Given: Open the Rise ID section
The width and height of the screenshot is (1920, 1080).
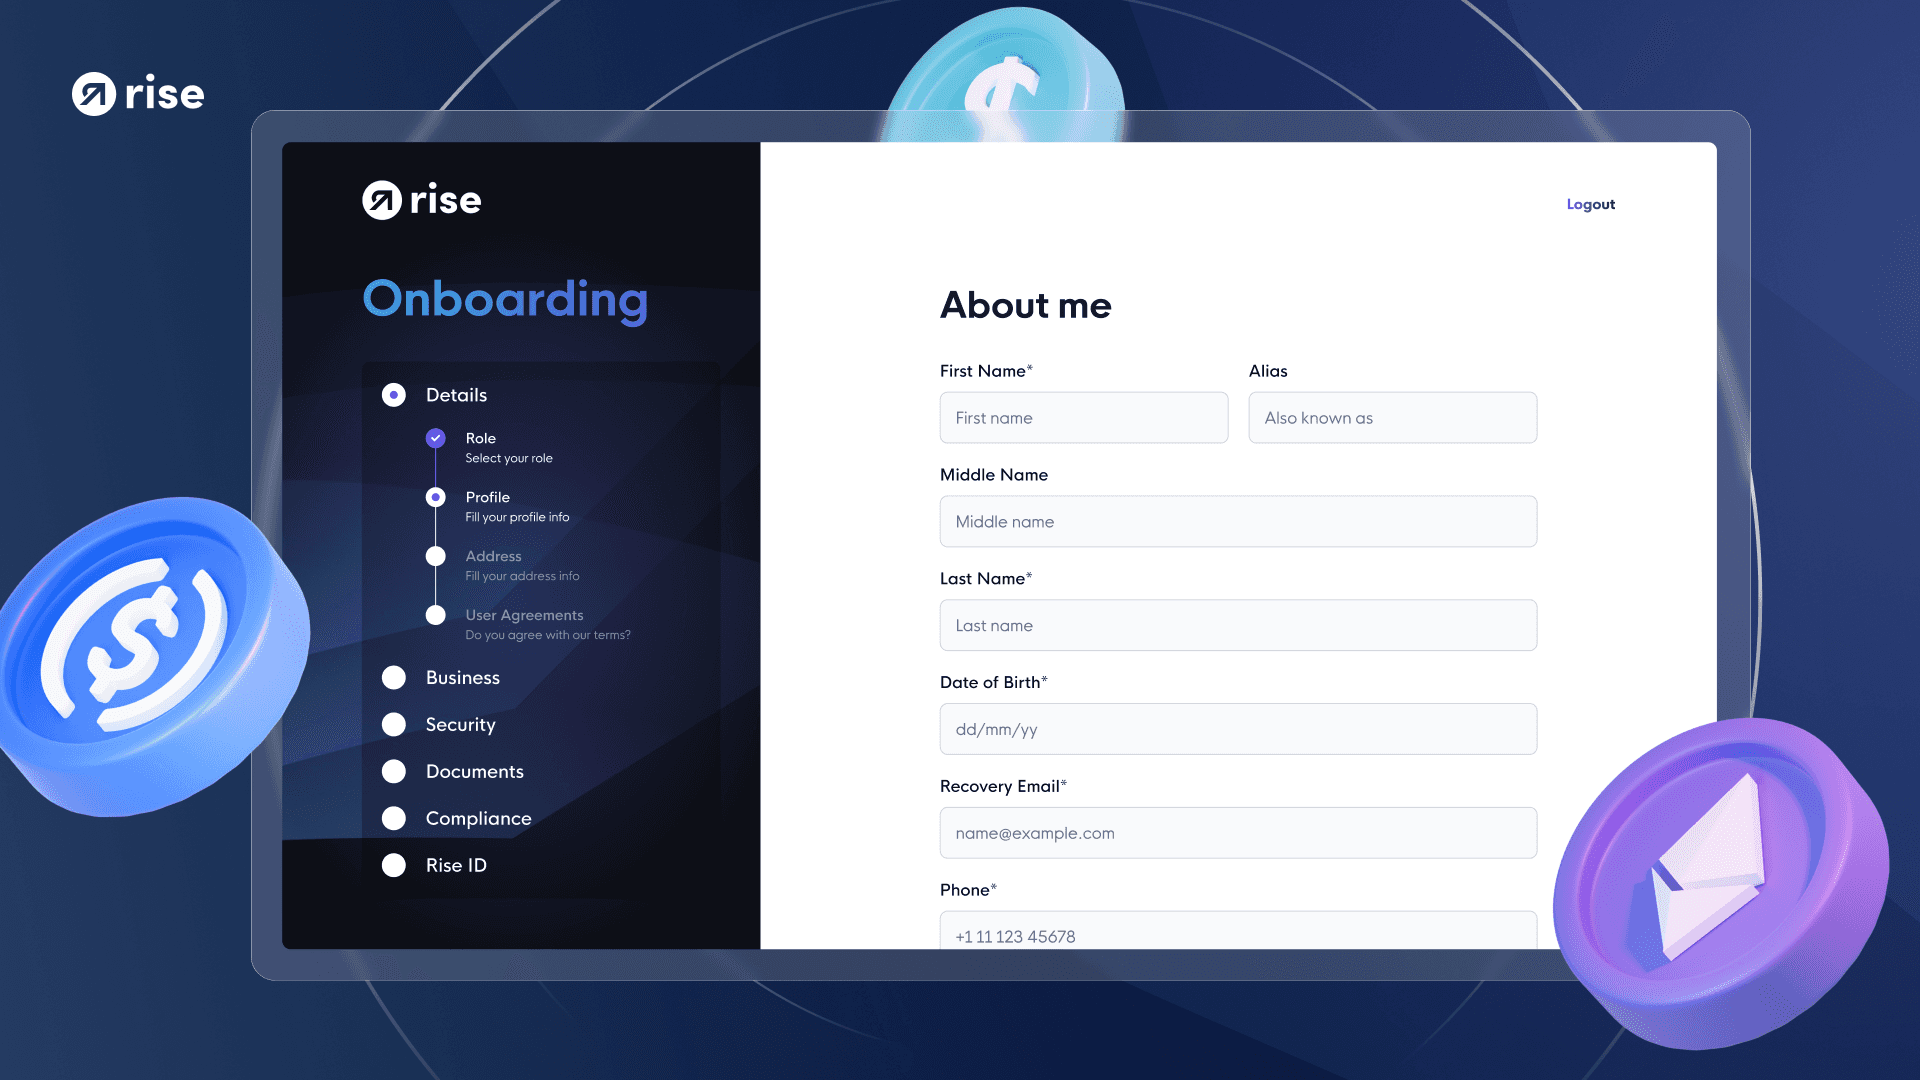Looking at the screenshot, I should point(457,866).
